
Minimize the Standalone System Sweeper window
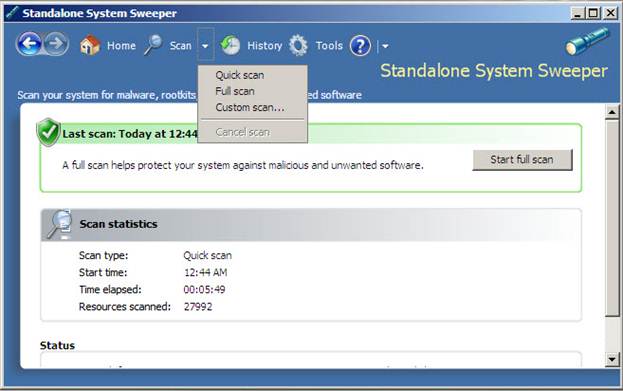[578, 14]
